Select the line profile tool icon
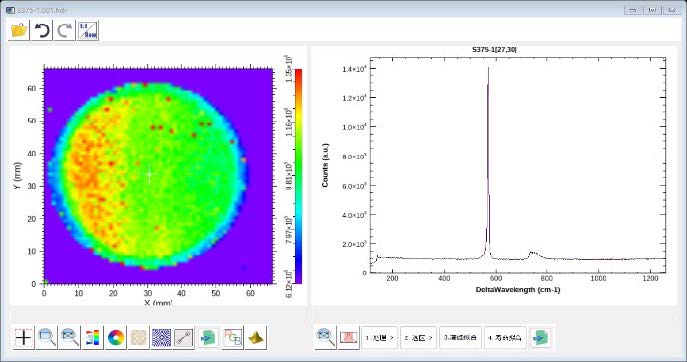This screenshot has width=687, height=362. 184,337
